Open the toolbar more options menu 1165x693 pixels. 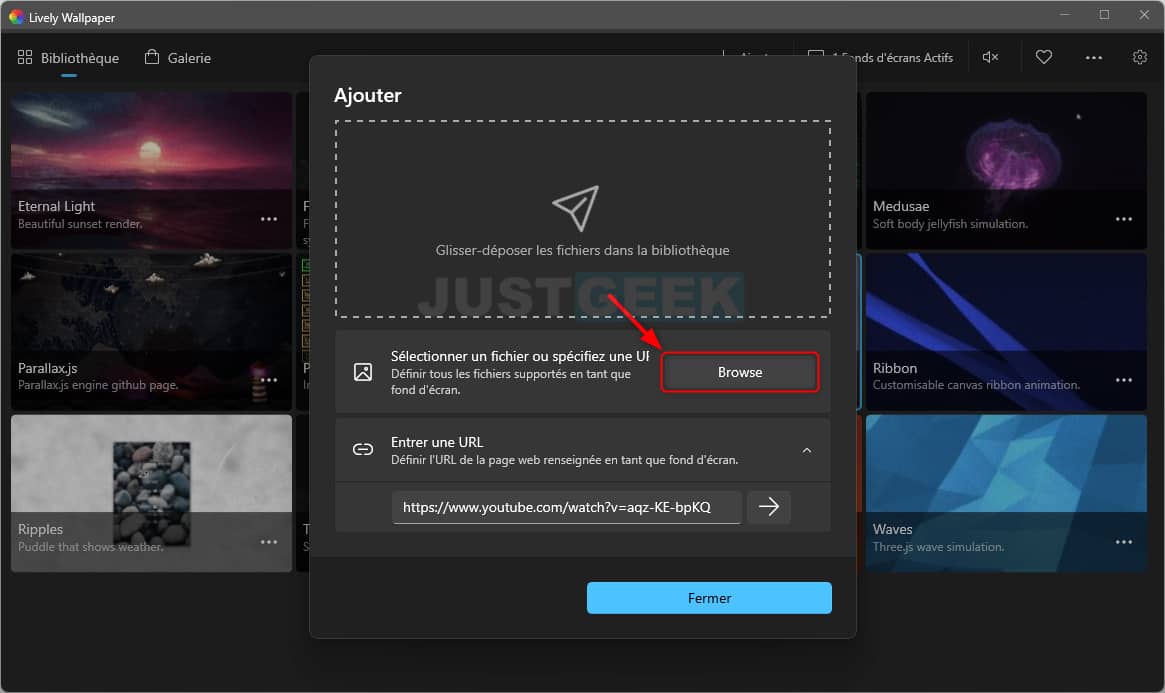1094,57
